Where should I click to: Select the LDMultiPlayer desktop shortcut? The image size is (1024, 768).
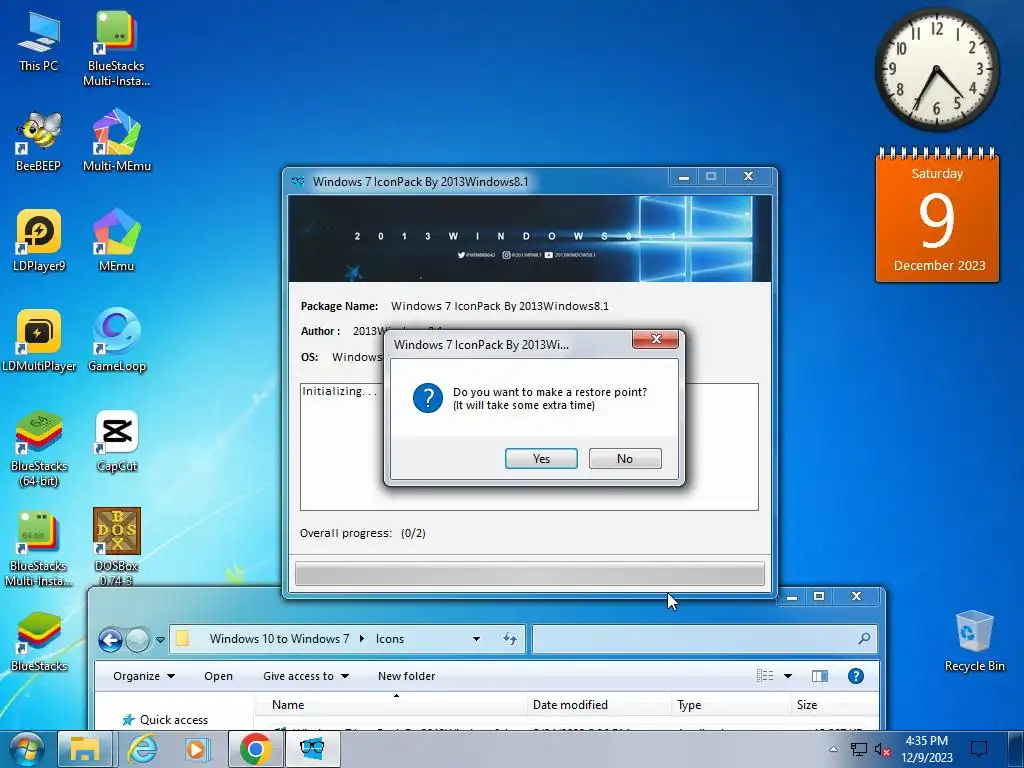click(x=39, y=341)
